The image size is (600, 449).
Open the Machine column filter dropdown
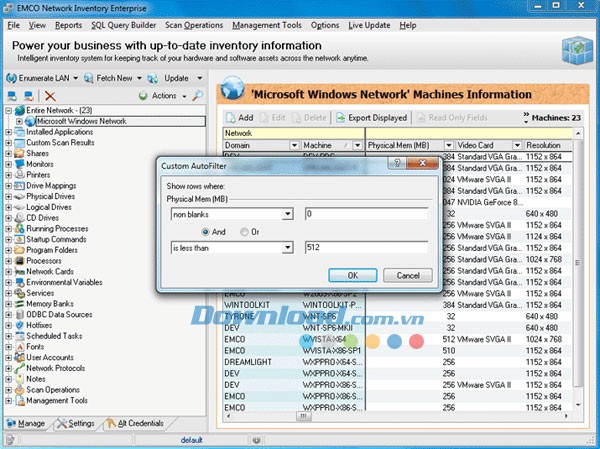coord(357,145)
